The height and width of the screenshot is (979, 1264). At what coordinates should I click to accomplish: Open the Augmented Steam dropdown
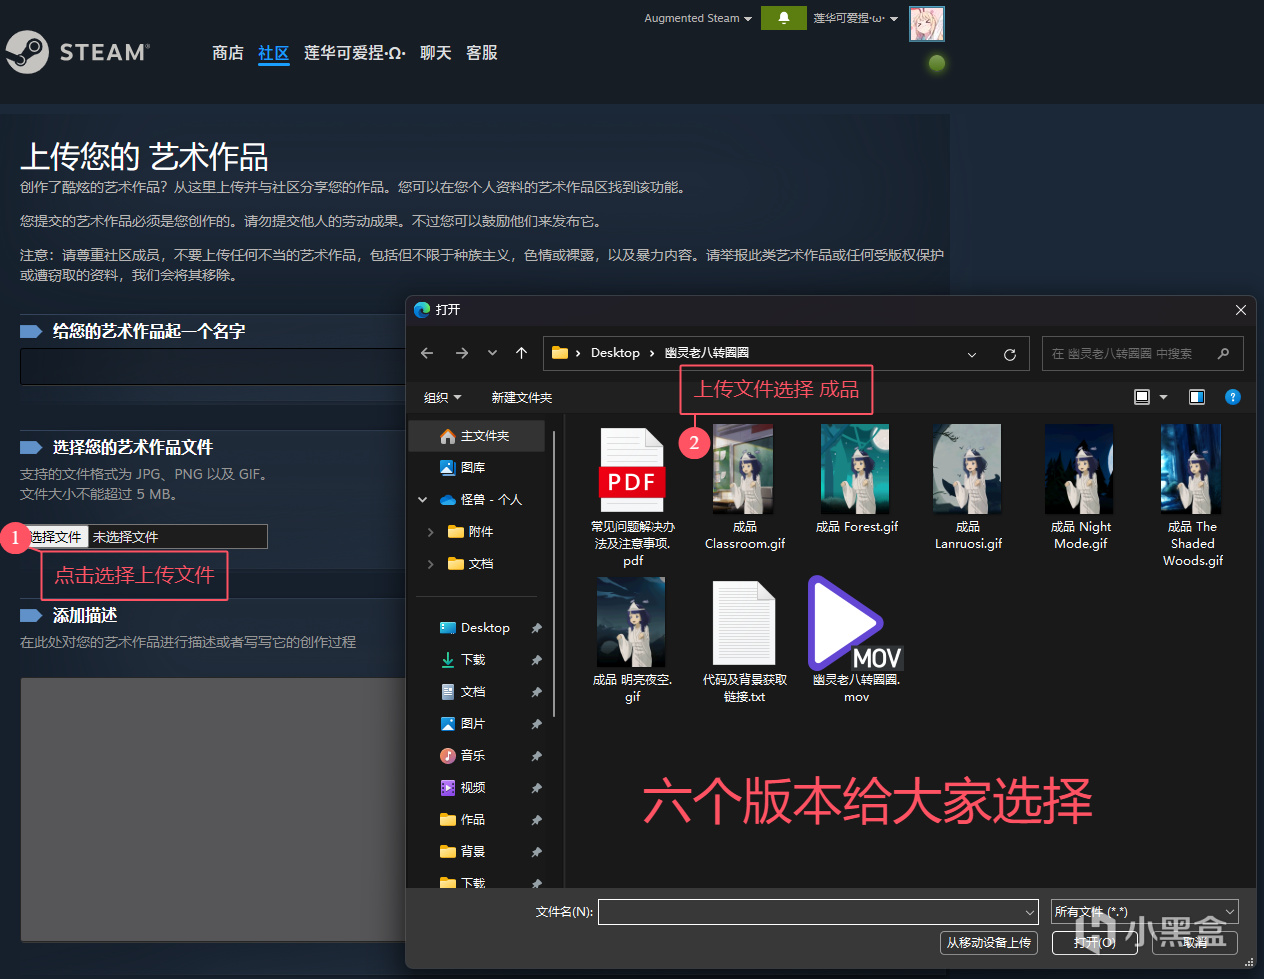(698, 18)
